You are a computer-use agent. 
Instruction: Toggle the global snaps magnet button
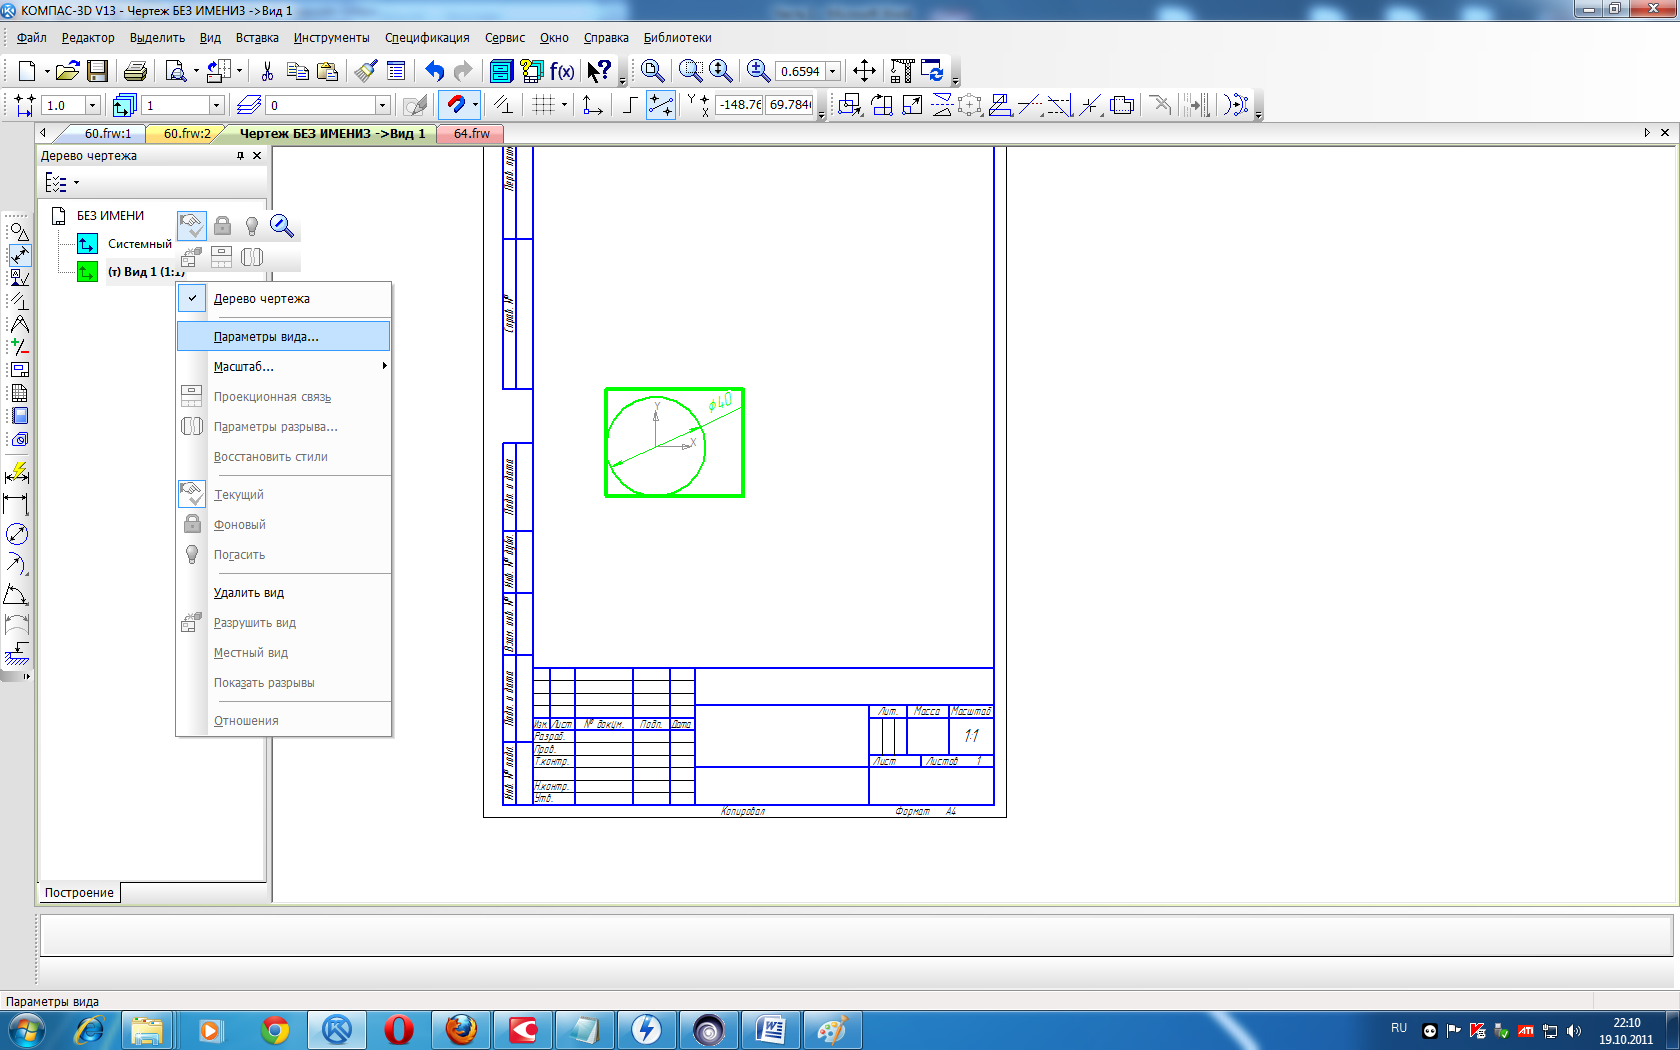(455, 105)
